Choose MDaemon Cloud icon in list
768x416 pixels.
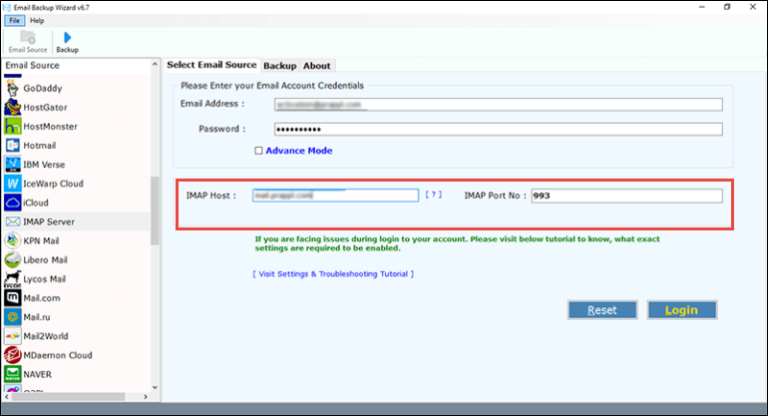12,355
